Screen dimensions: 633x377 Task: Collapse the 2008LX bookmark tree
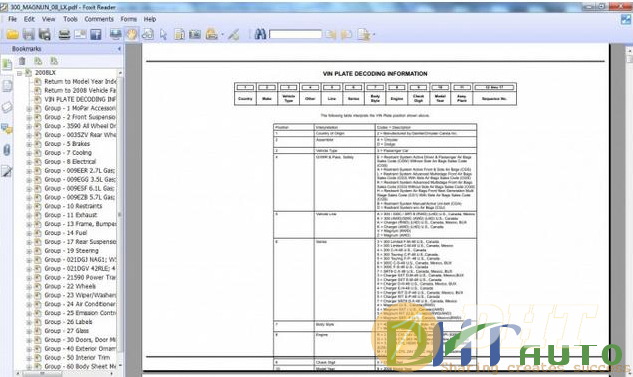point(19,73)
